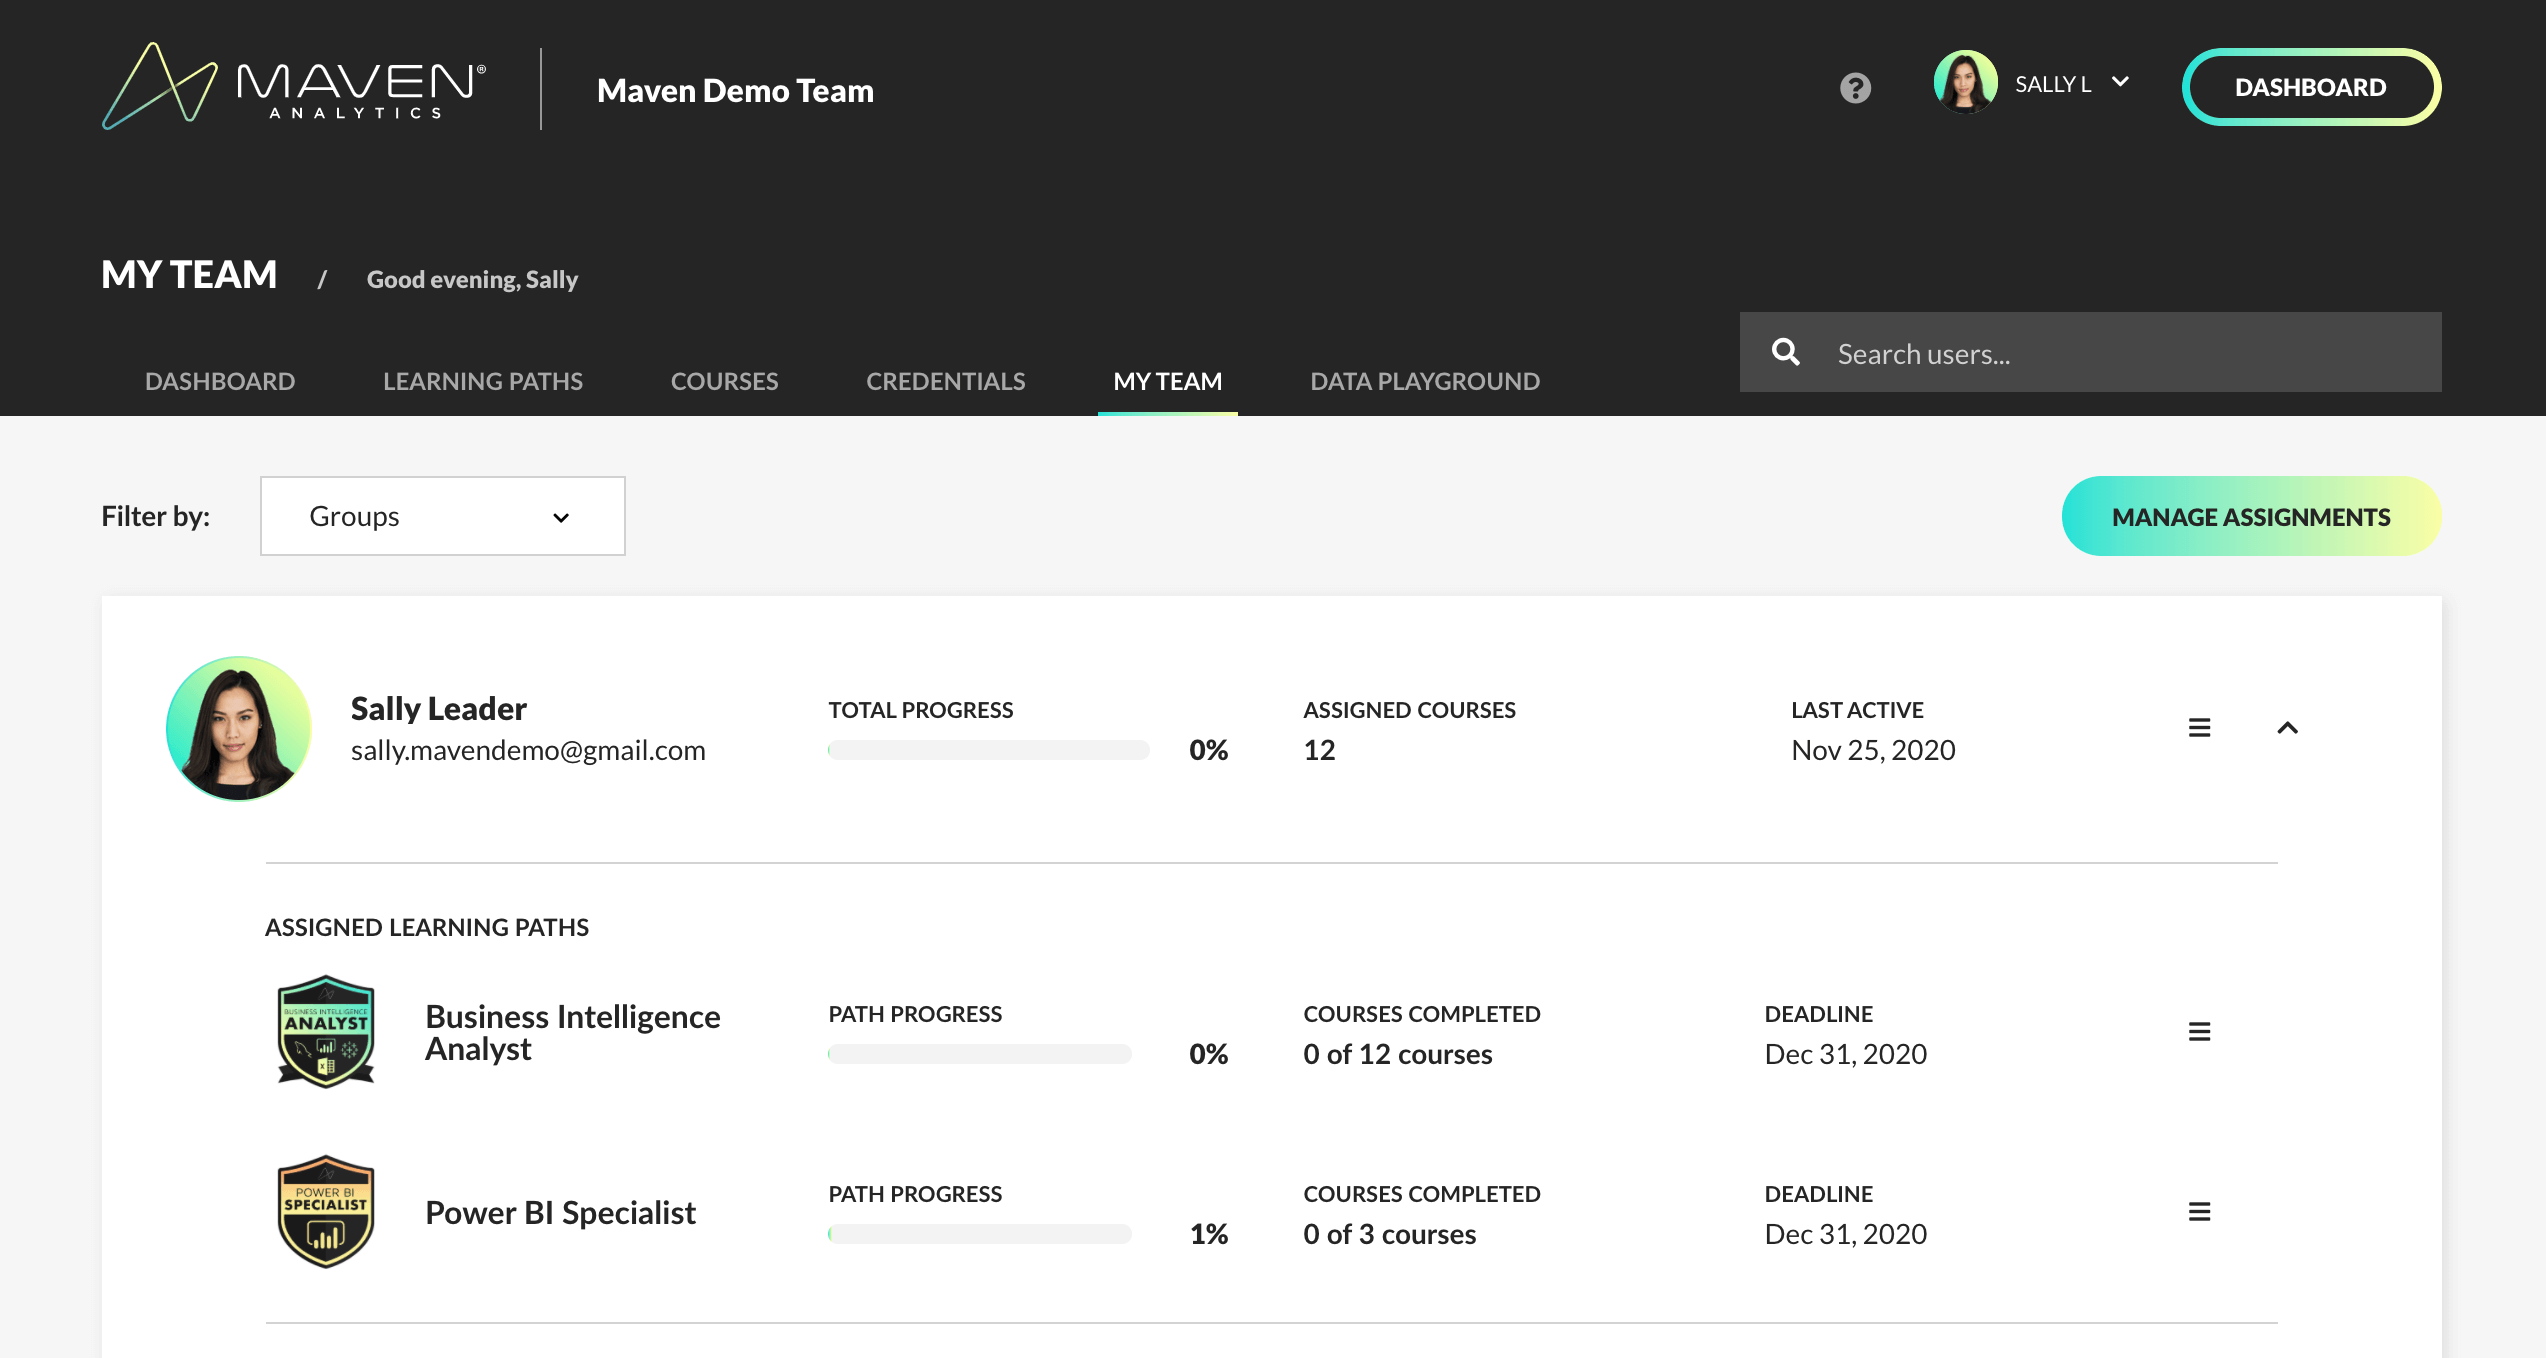Open Sally Leader's hamburger menu icon
This screenshot has height=1358, width=2546.
pyautogui.click(x=2199, y=728)
